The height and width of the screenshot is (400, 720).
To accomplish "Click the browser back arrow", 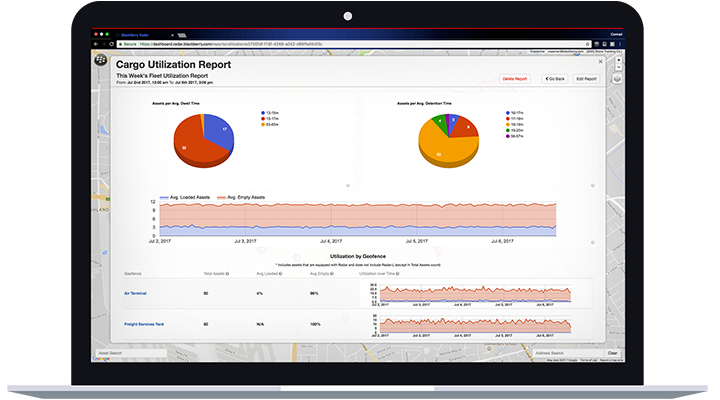I will pyautogui.click(x=98, y=44).
